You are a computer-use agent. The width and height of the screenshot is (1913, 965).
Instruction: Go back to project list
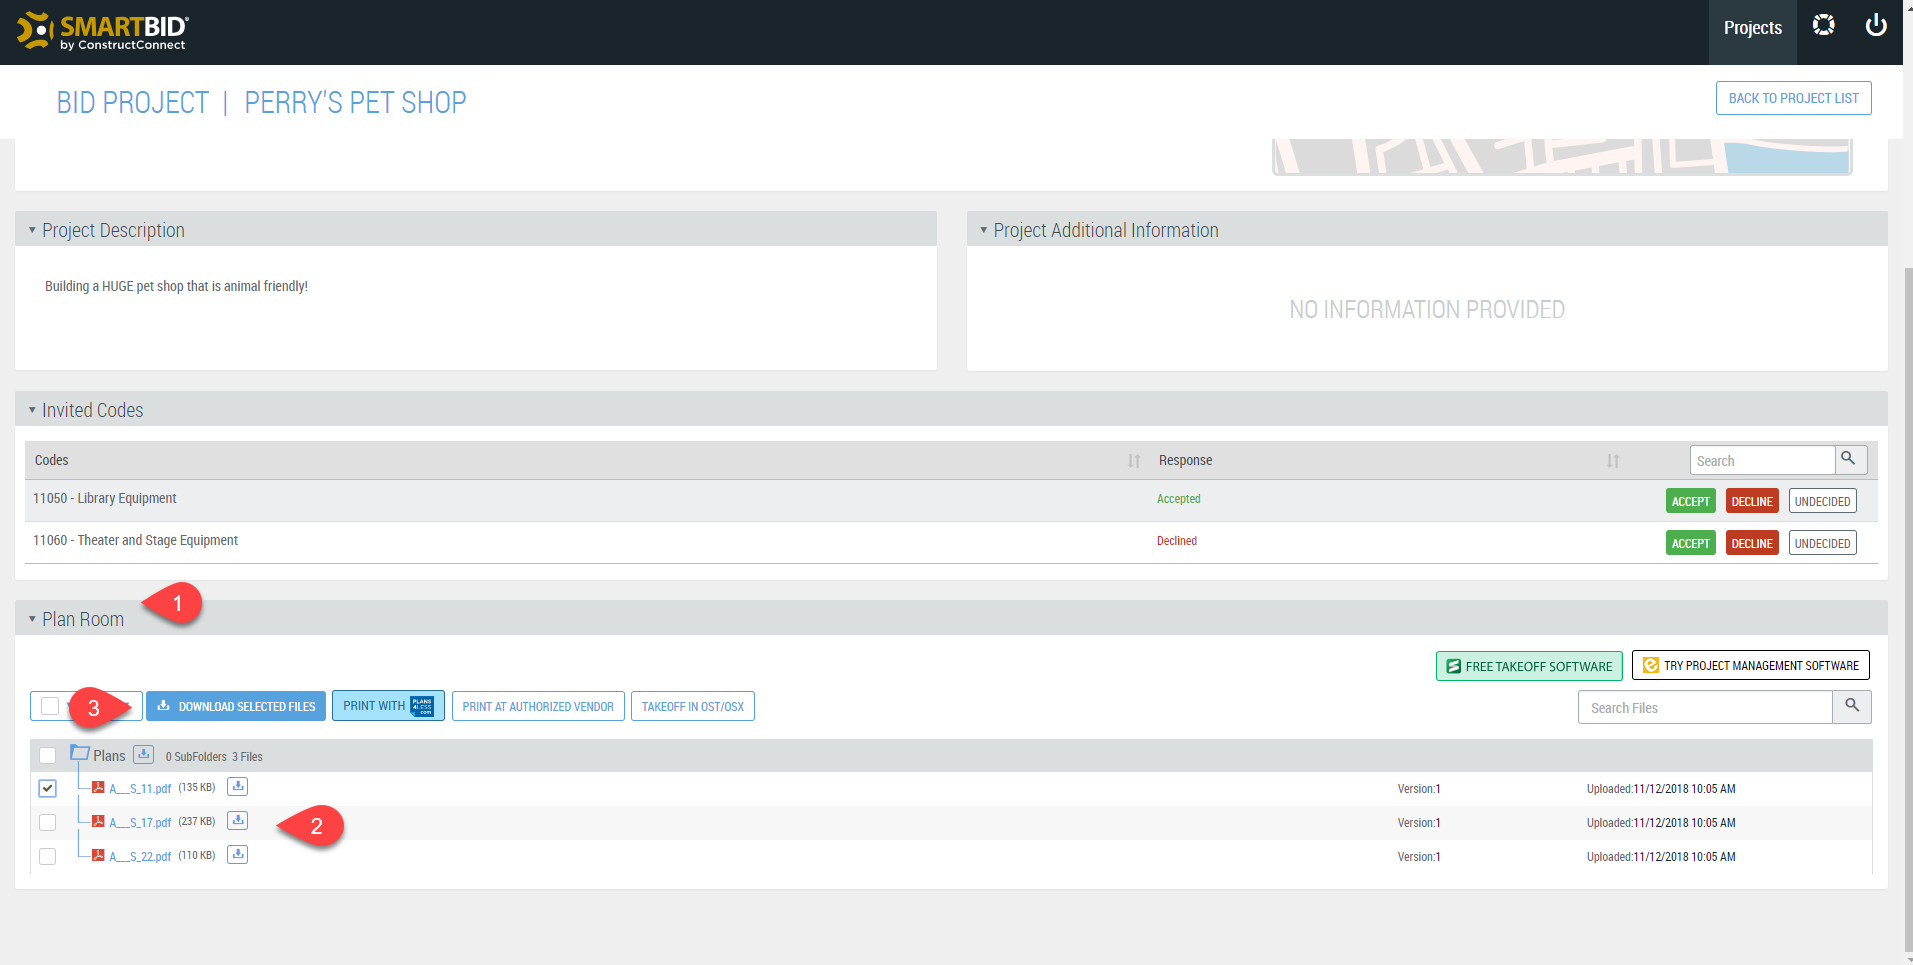[x=1793, y=98]
